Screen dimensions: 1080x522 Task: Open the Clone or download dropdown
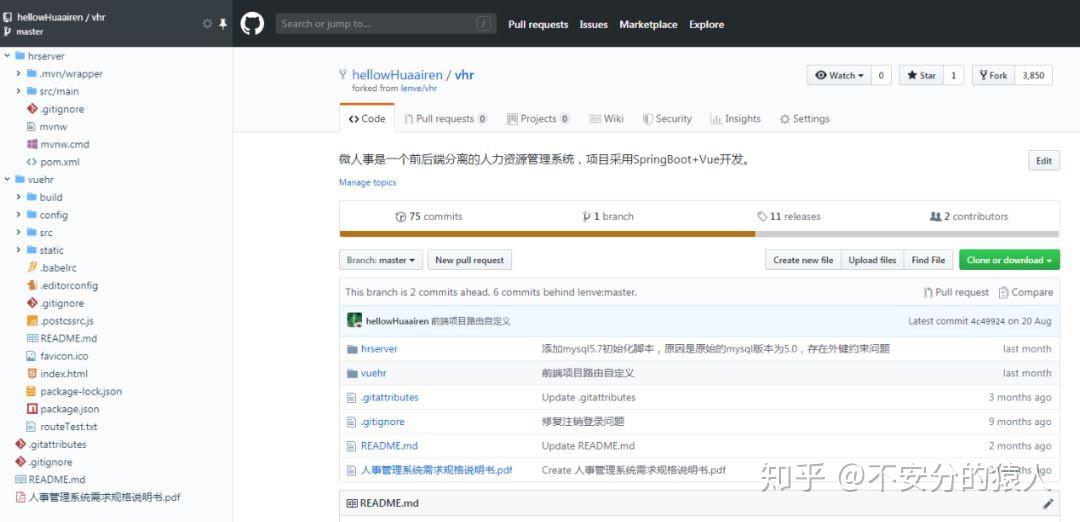point(1009,260)
